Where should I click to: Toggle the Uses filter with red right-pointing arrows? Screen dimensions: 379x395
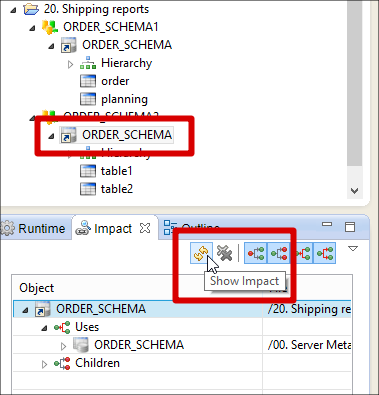tap(325, 253)
